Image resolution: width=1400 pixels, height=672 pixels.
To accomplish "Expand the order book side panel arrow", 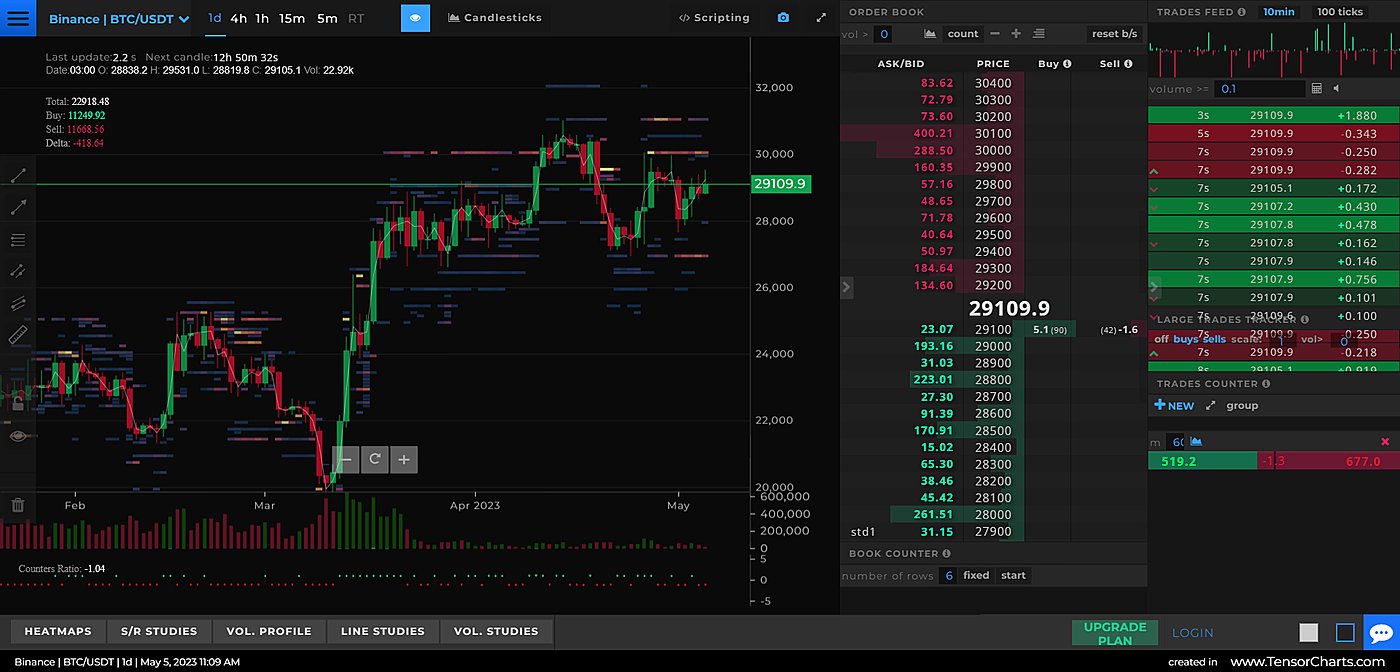I will [846, 287].
